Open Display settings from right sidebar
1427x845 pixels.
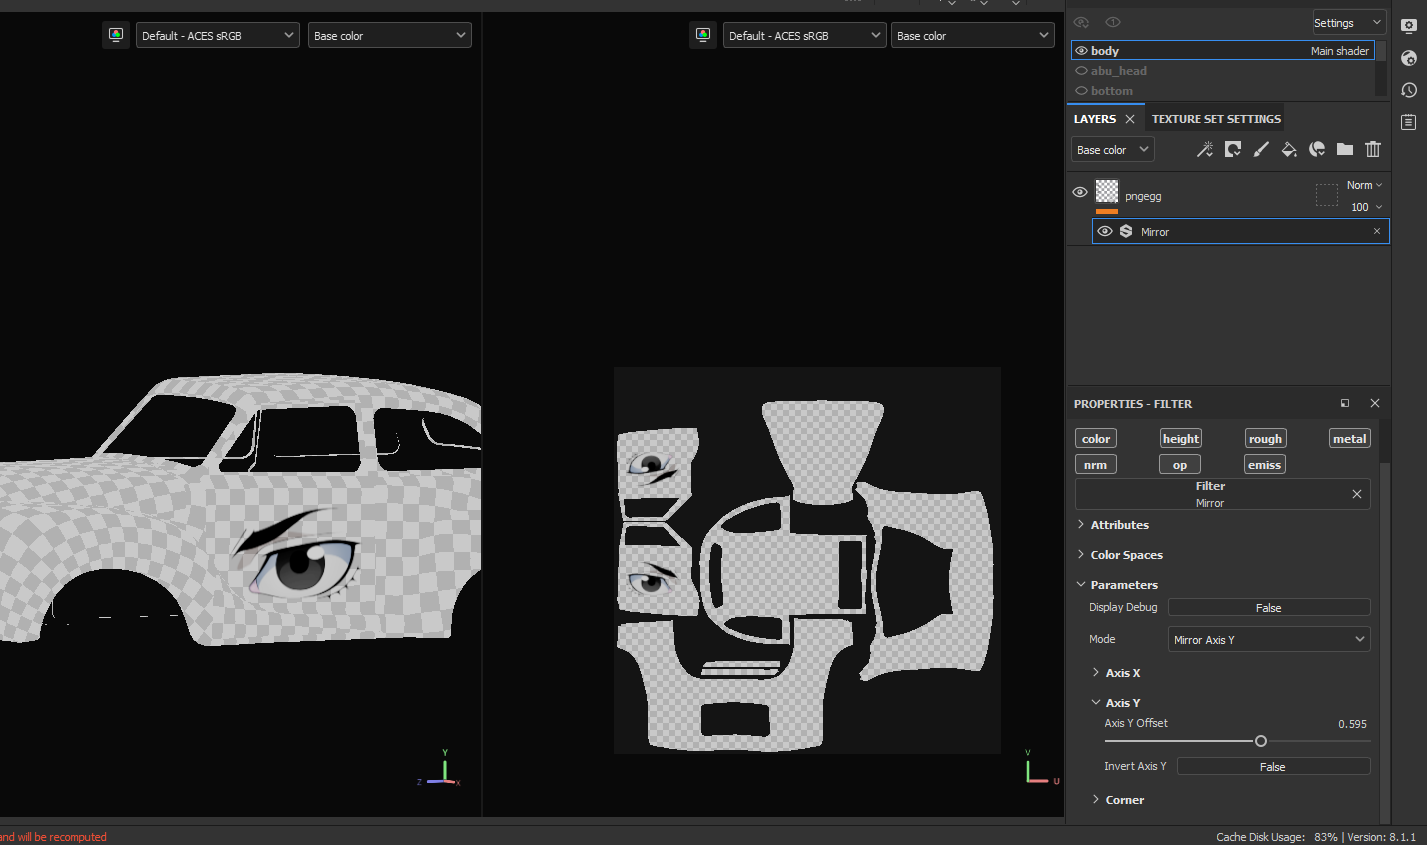point(1409,26)
